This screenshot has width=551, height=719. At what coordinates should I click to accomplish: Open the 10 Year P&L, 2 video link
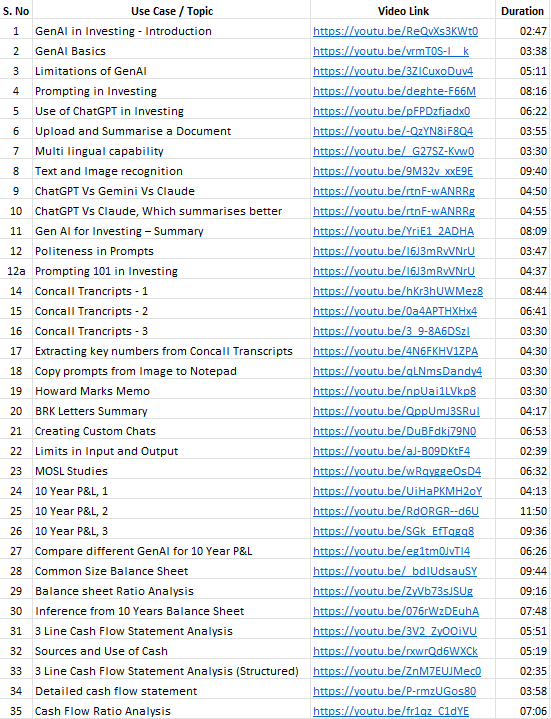(x=396, y=511)
